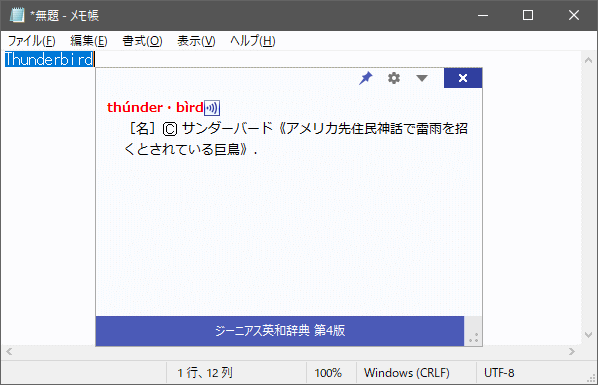Play pronunciation audio for thunderbird
The height and width of the screenshot is (385, 598).
pos(212,108)
